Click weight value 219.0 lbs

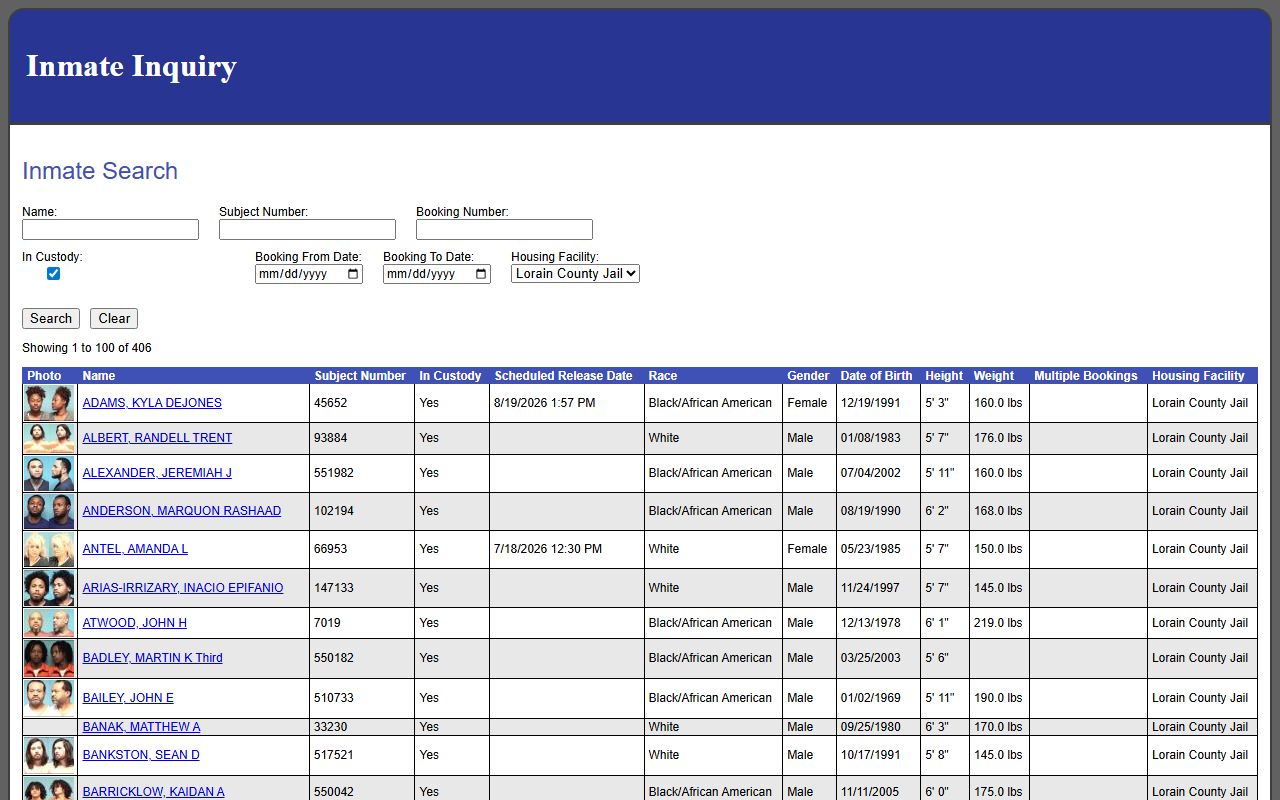coord(998,623)
